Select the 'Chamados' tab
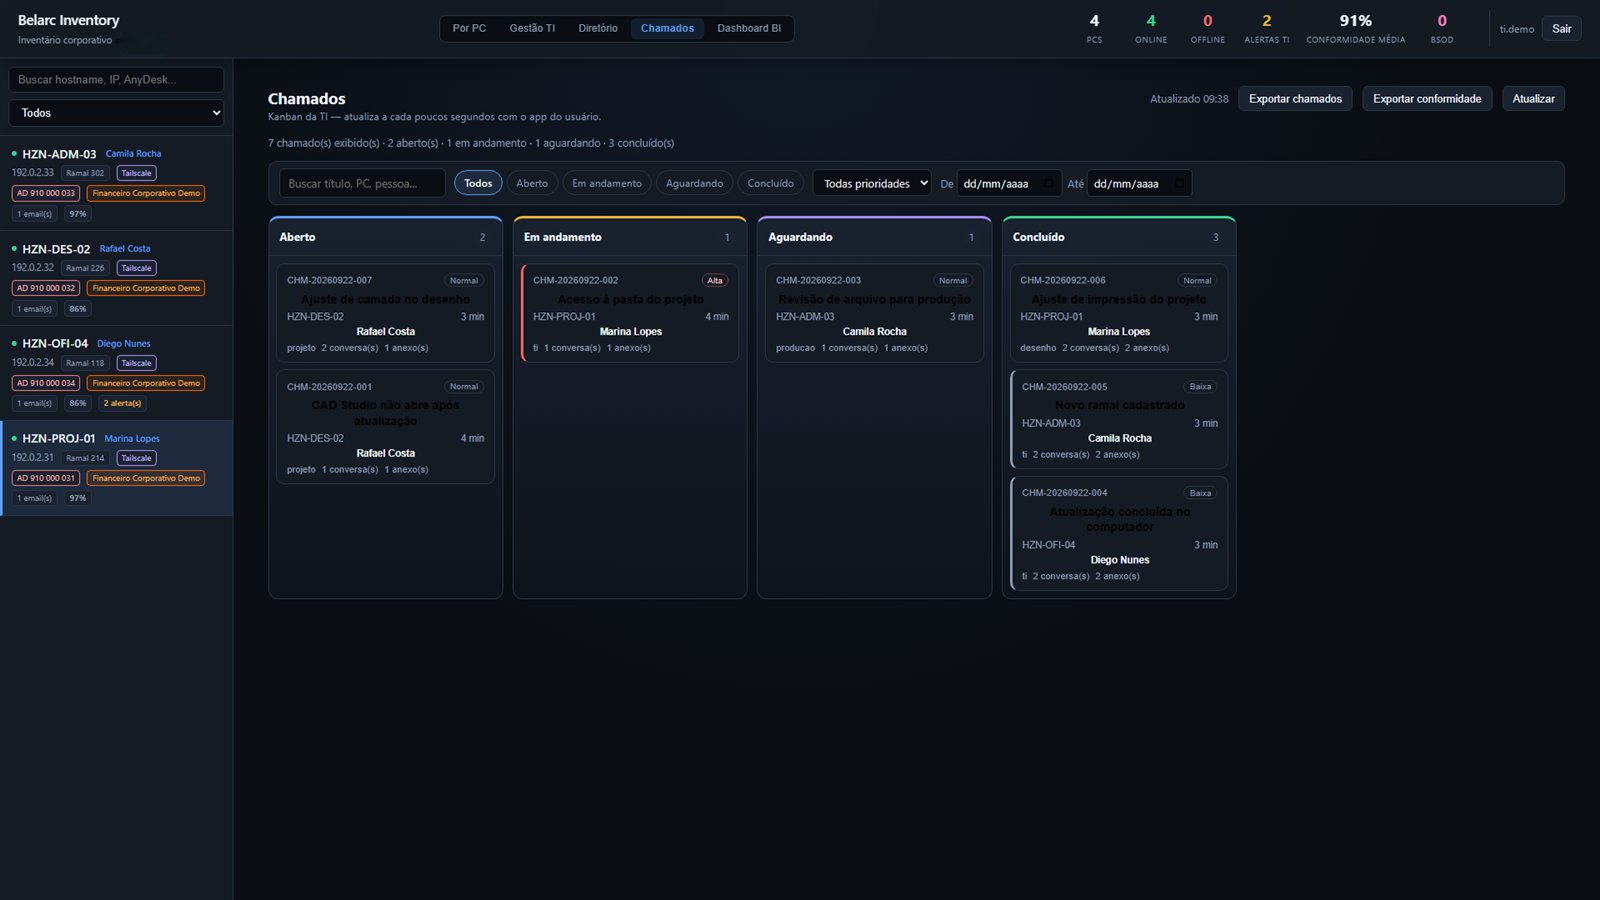 [x=667, y=28]
